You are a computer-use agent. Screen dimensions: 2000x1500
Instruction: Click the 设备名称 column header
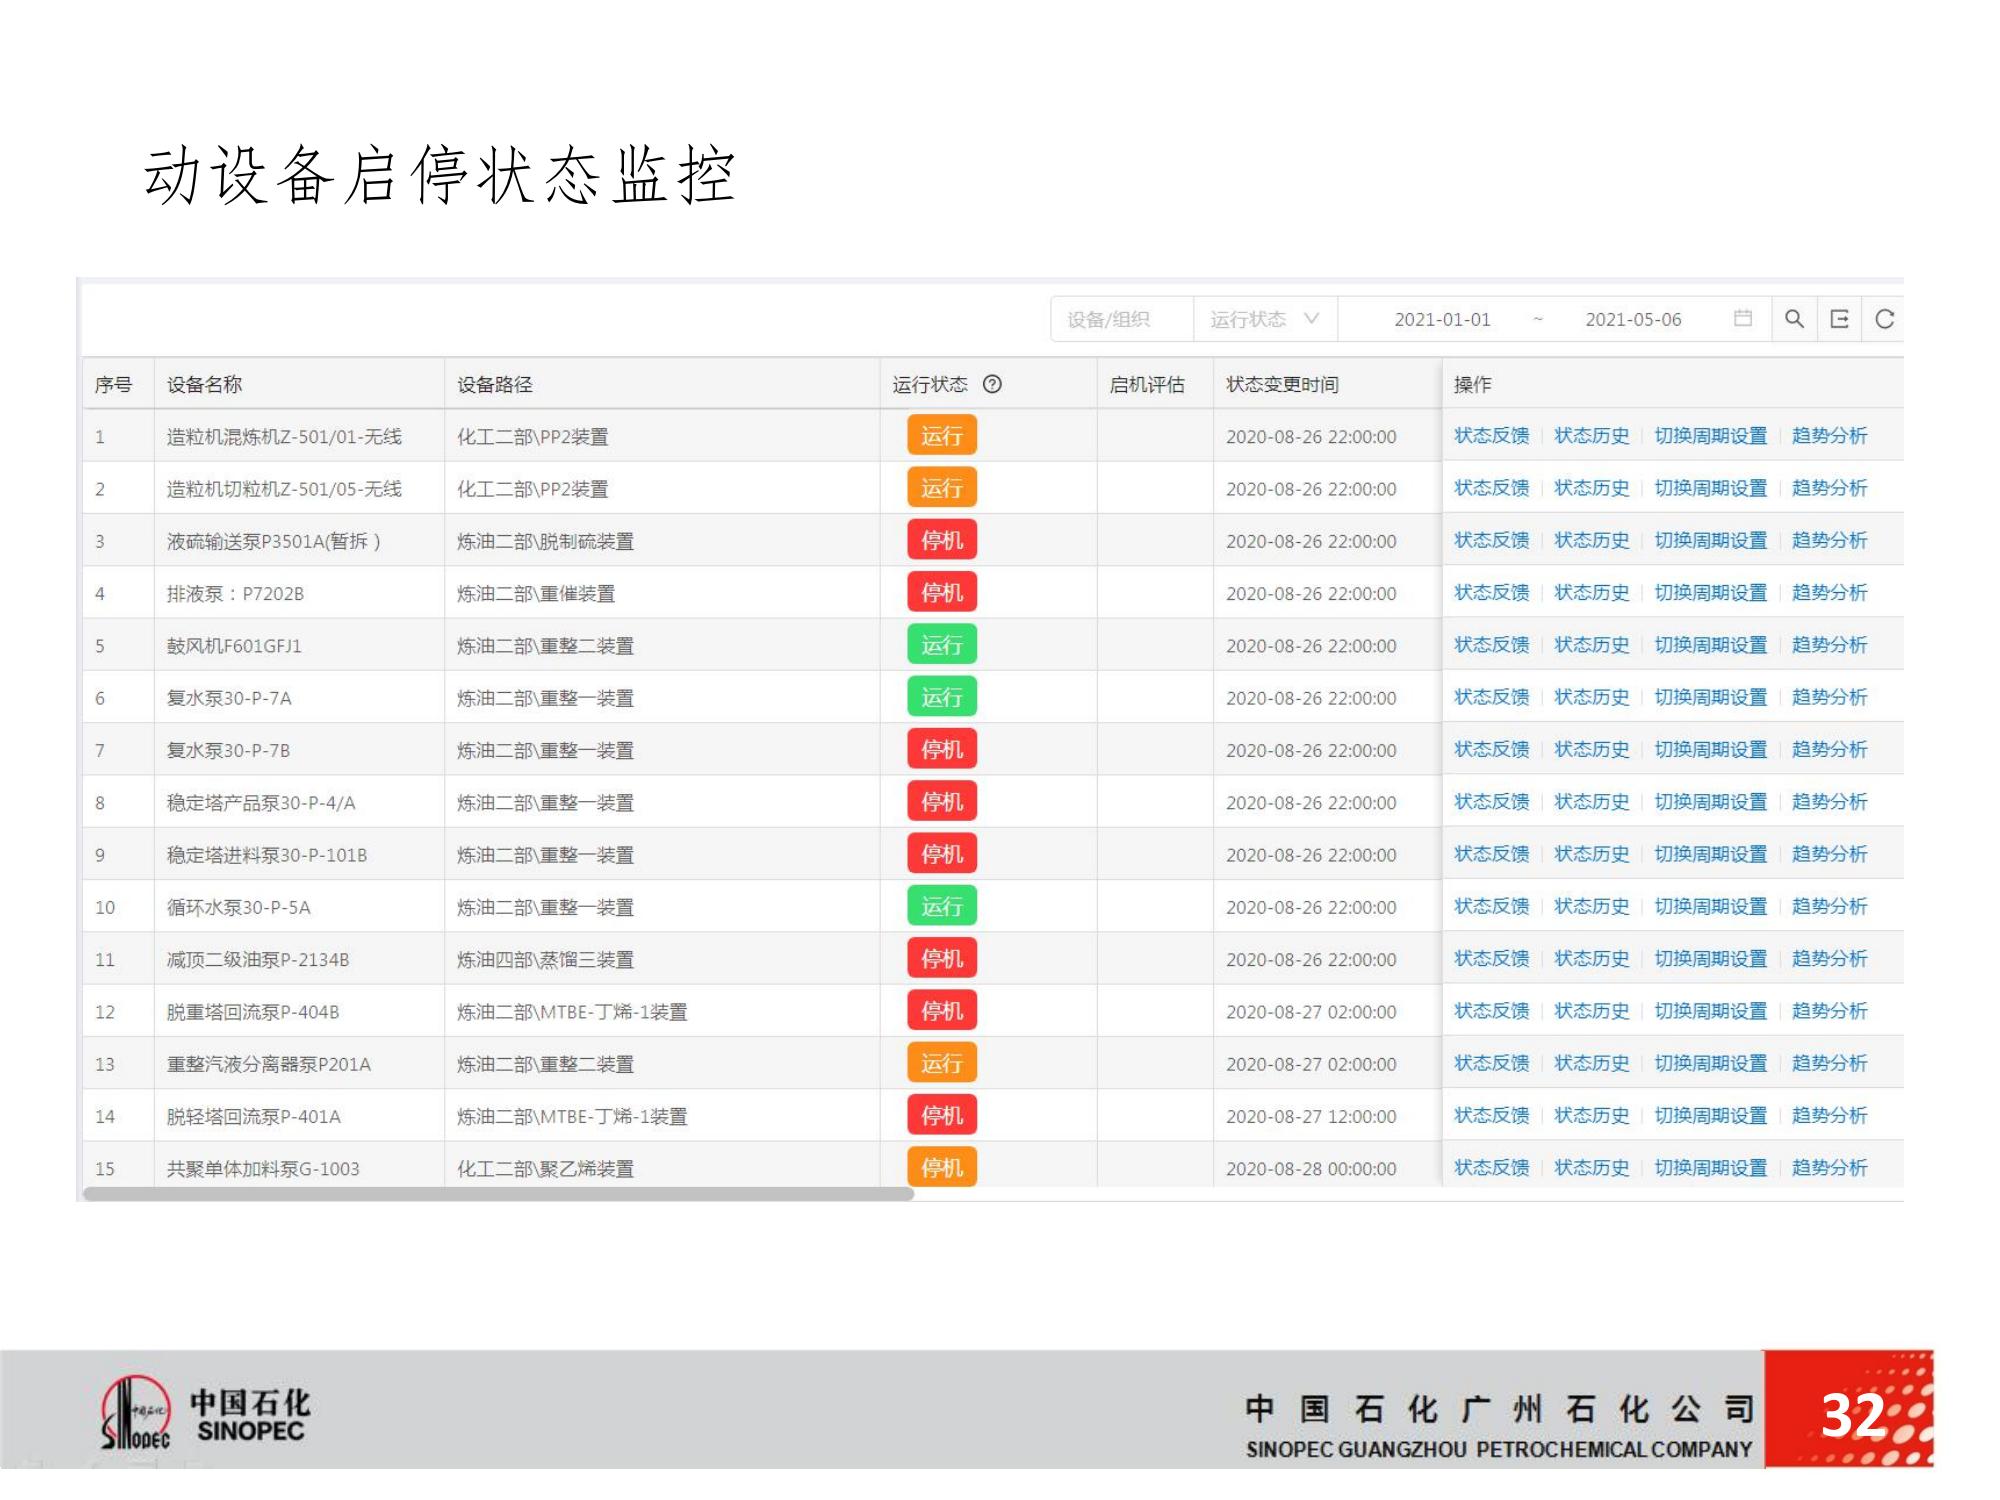point(204,384)
